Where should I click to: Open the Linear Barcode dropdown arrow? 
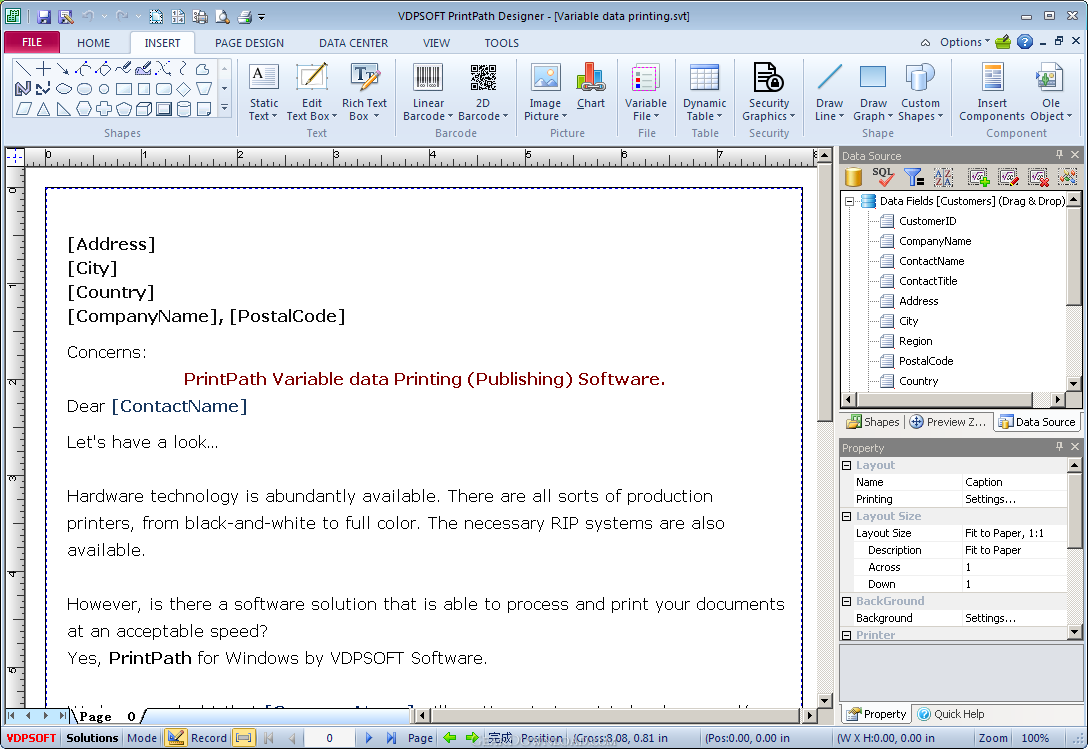tap(450, 117)
